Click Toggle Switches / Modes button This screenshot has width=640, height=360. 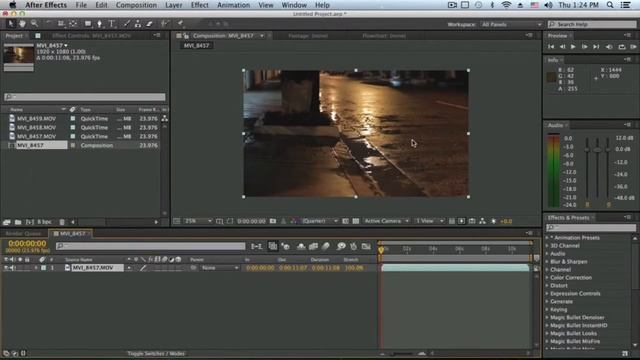(x=156, y=353)
